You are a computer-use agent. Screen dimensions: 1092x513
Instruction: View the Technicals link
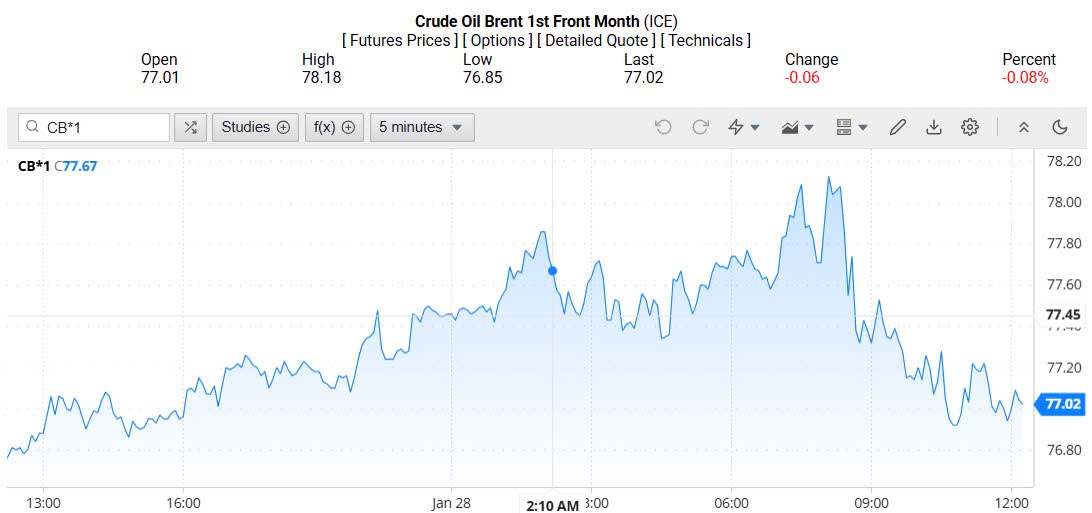pos(706,40)
